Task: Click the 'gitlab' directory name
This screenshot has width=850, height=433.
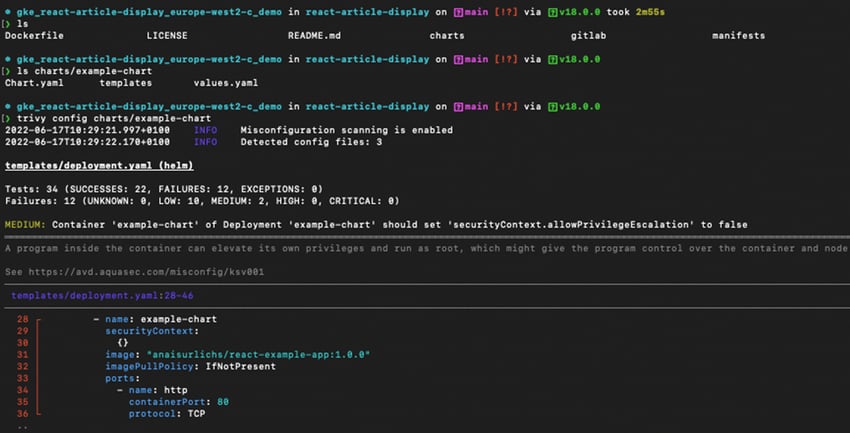Action: coord(588,36)
